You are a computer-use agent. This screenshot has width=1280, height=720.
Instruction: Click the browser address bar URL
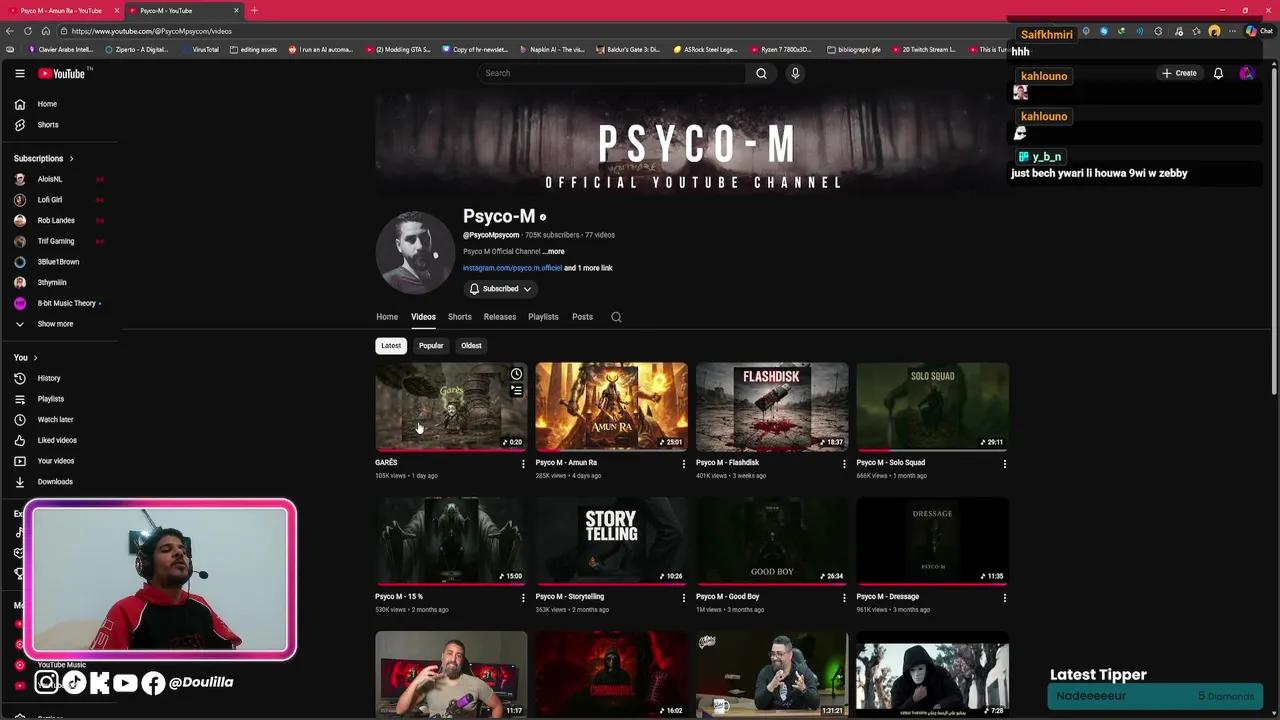[152, 31]
